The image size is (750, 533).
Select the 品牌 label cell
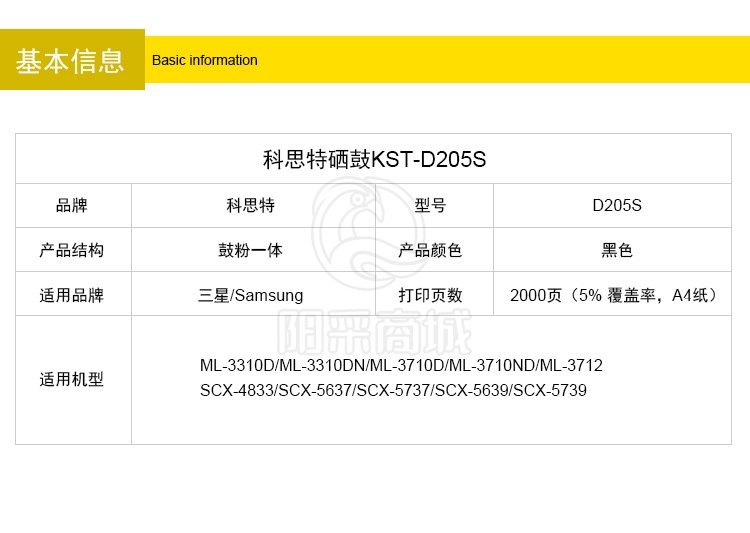click(x=72, y=206)
